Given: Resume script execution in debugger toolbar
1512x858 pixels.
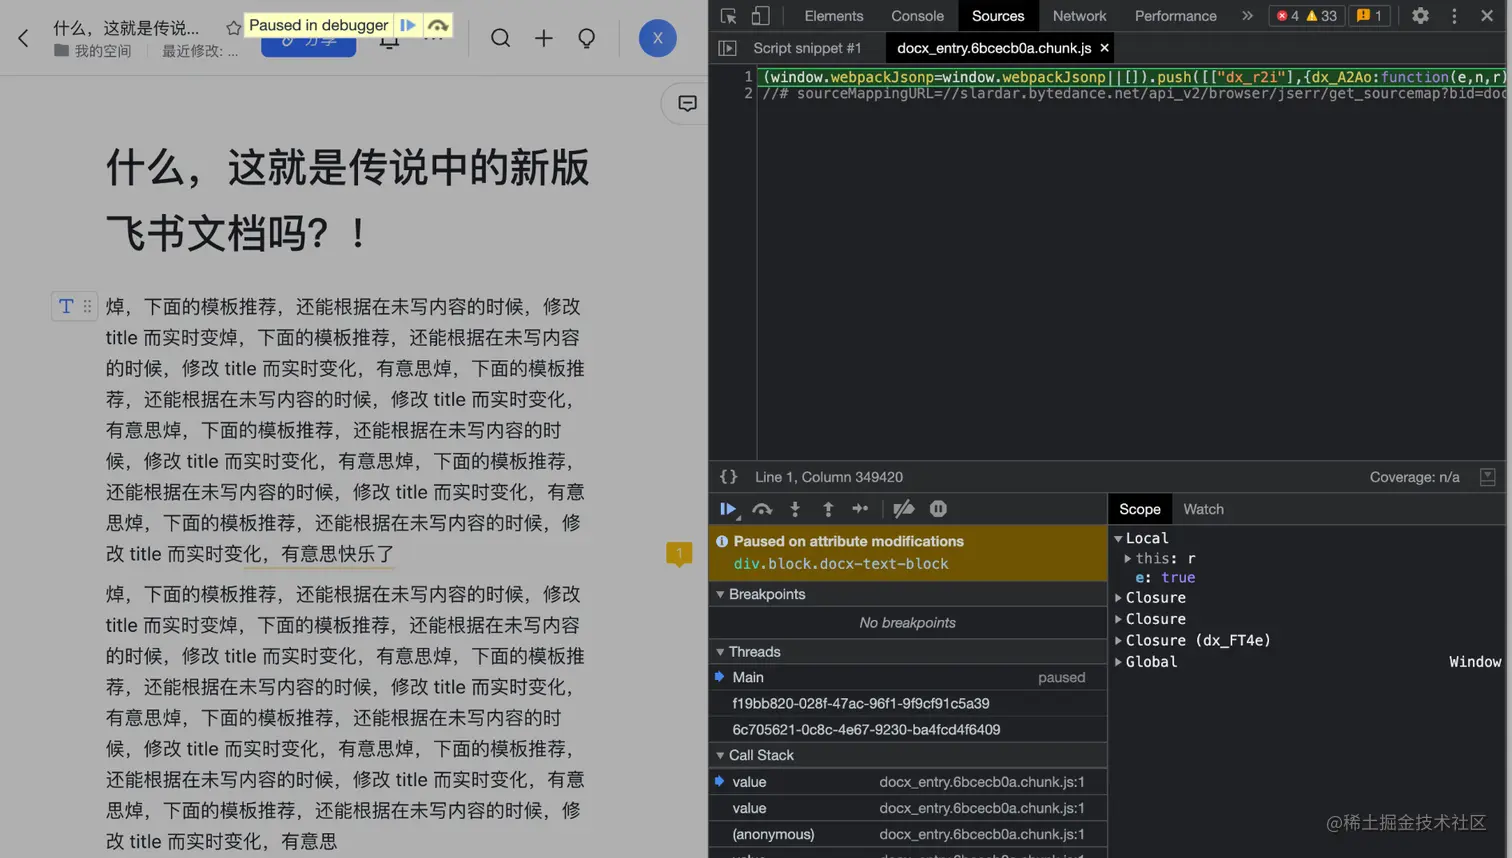Looking at the screenshot, I should pyautogui.click(x=728, y=509).
